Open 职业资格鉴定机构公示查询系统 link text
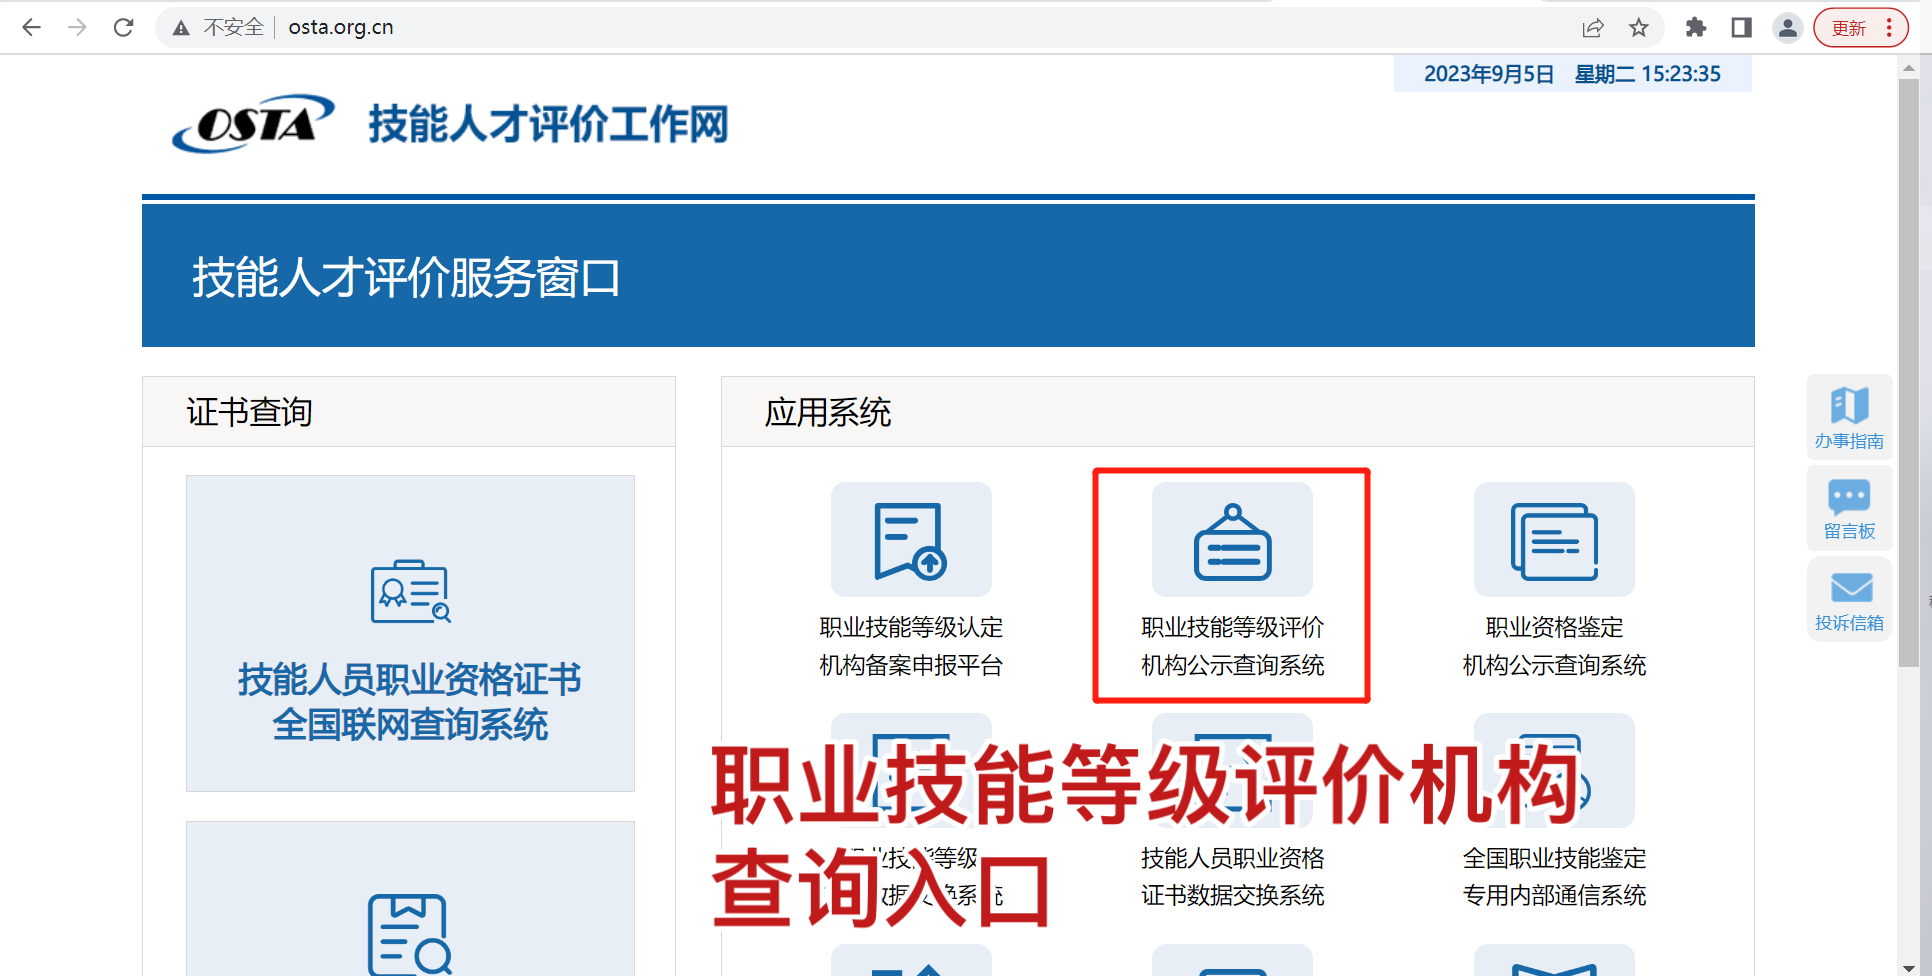The image size is (1932, 976). (1554, 646)
